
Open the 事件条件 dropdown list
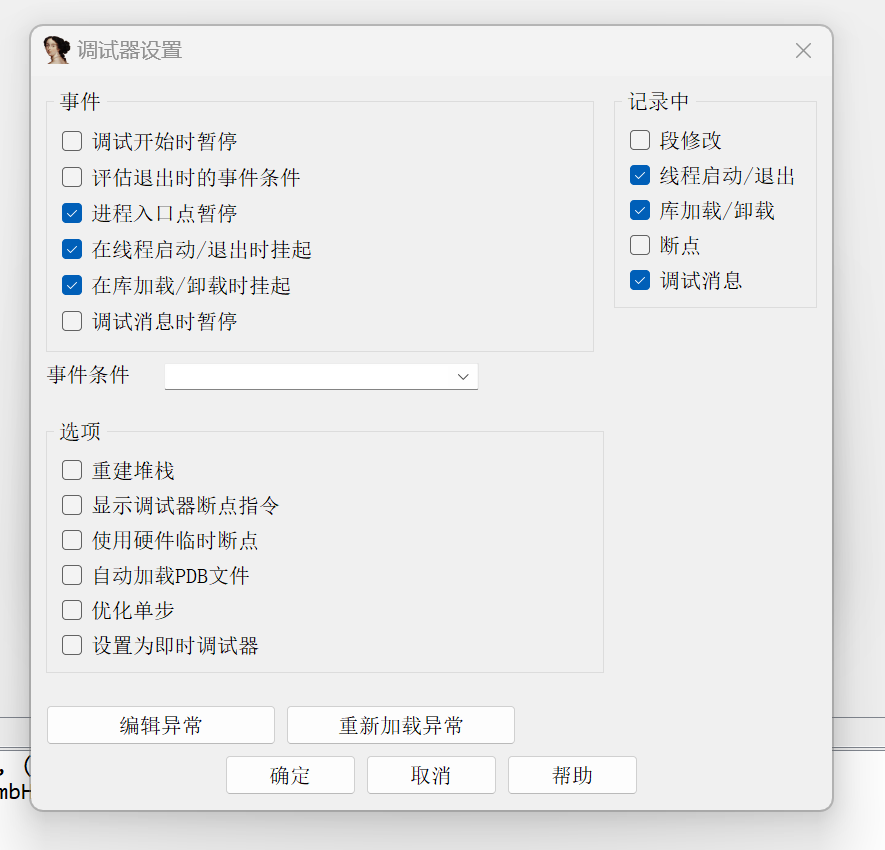coord(462,377)
